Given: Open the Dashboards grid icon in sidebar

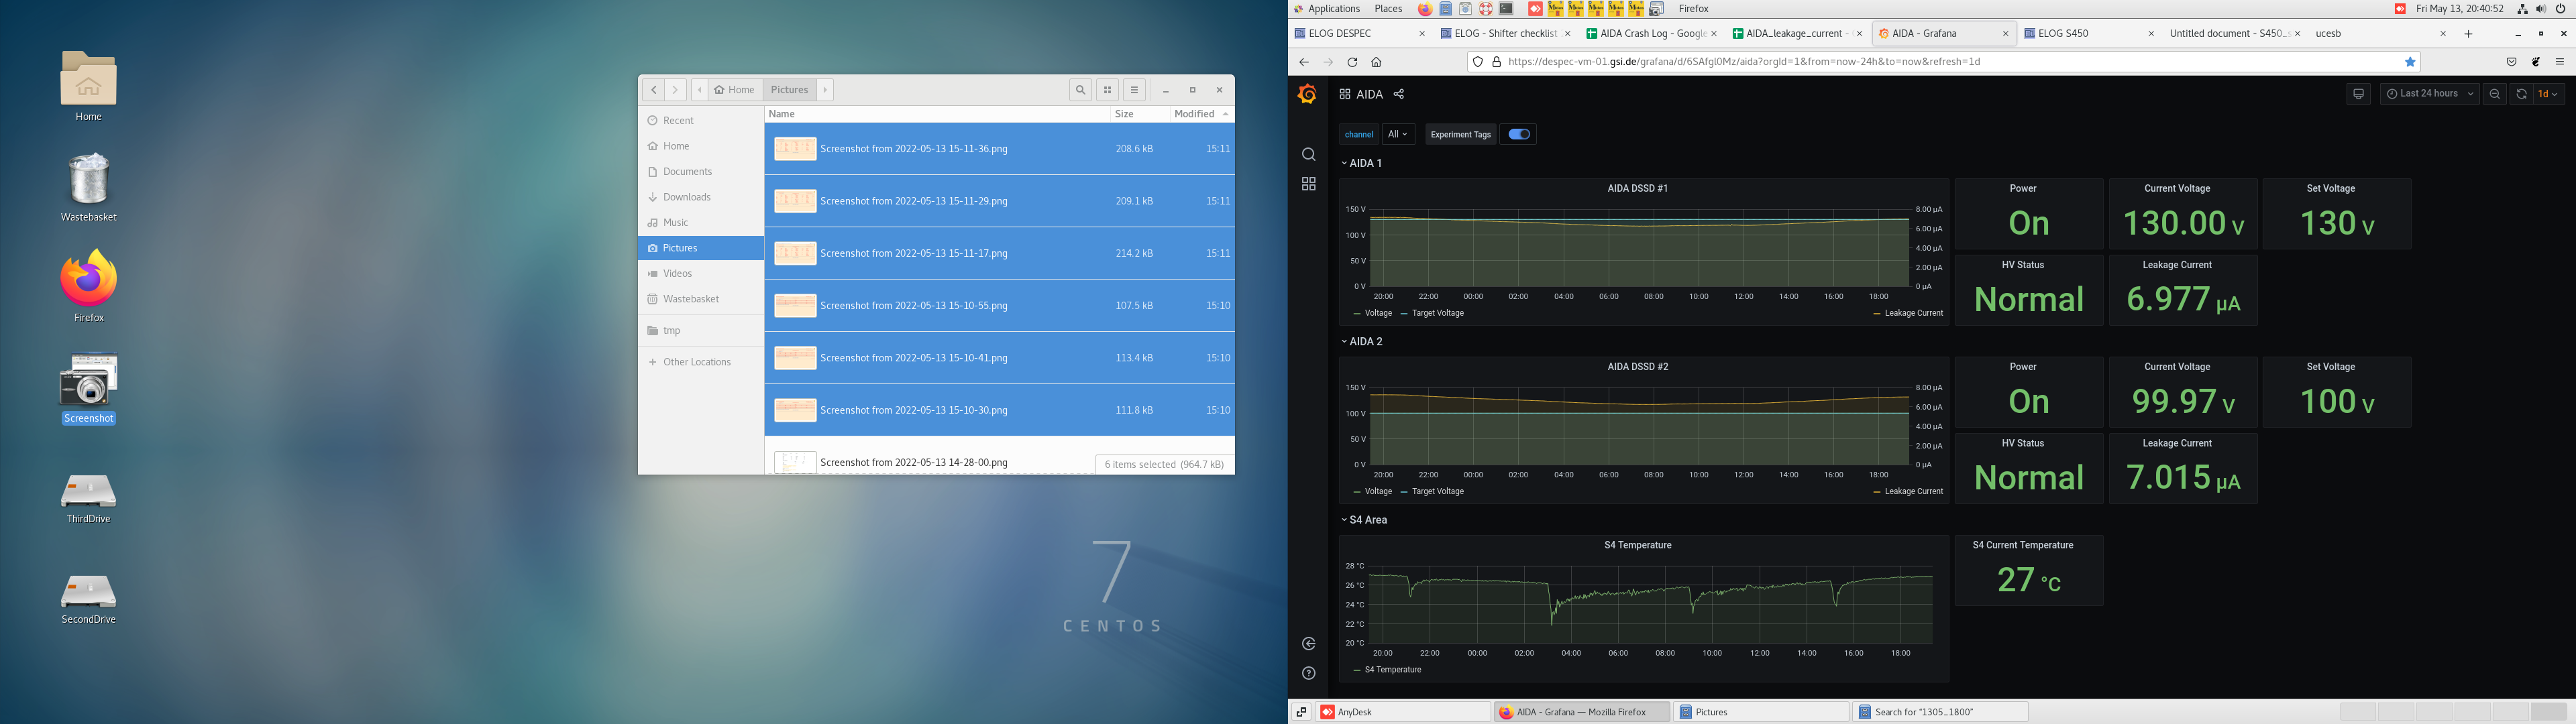Looking at the screenshot, I should point(1308,184).
